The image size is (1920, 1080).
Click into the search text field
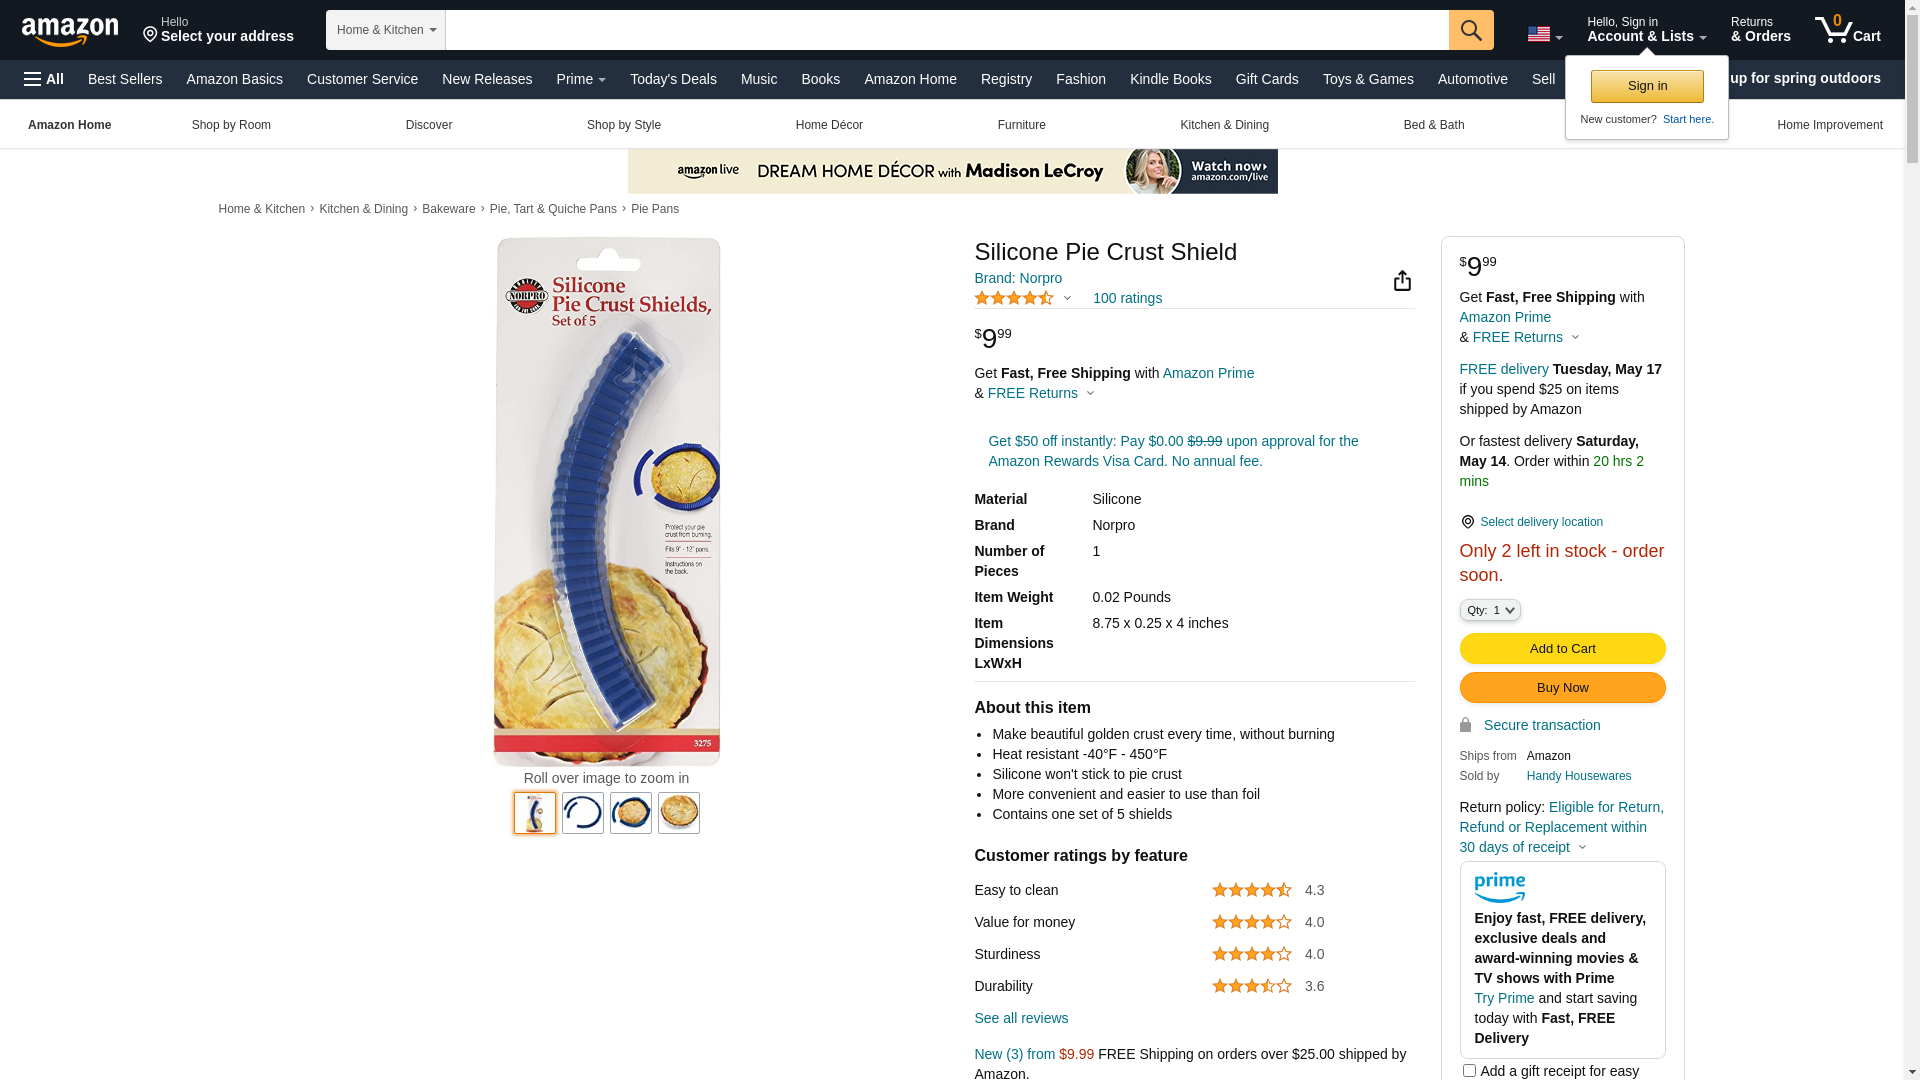click(x=947, y=30)
